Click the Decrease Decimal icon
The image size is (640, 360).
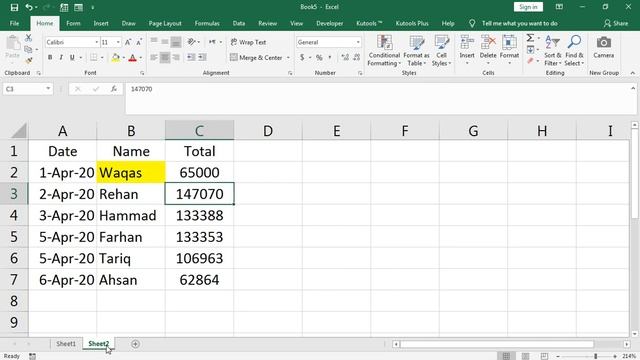pos(356,58)
